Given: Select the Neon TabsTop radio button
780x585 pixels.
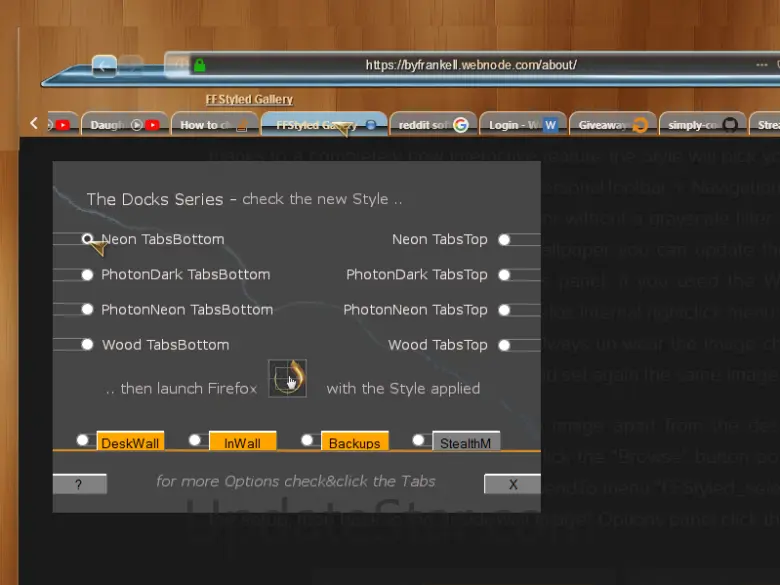Looking at the screenshot, I should [504, 240].
